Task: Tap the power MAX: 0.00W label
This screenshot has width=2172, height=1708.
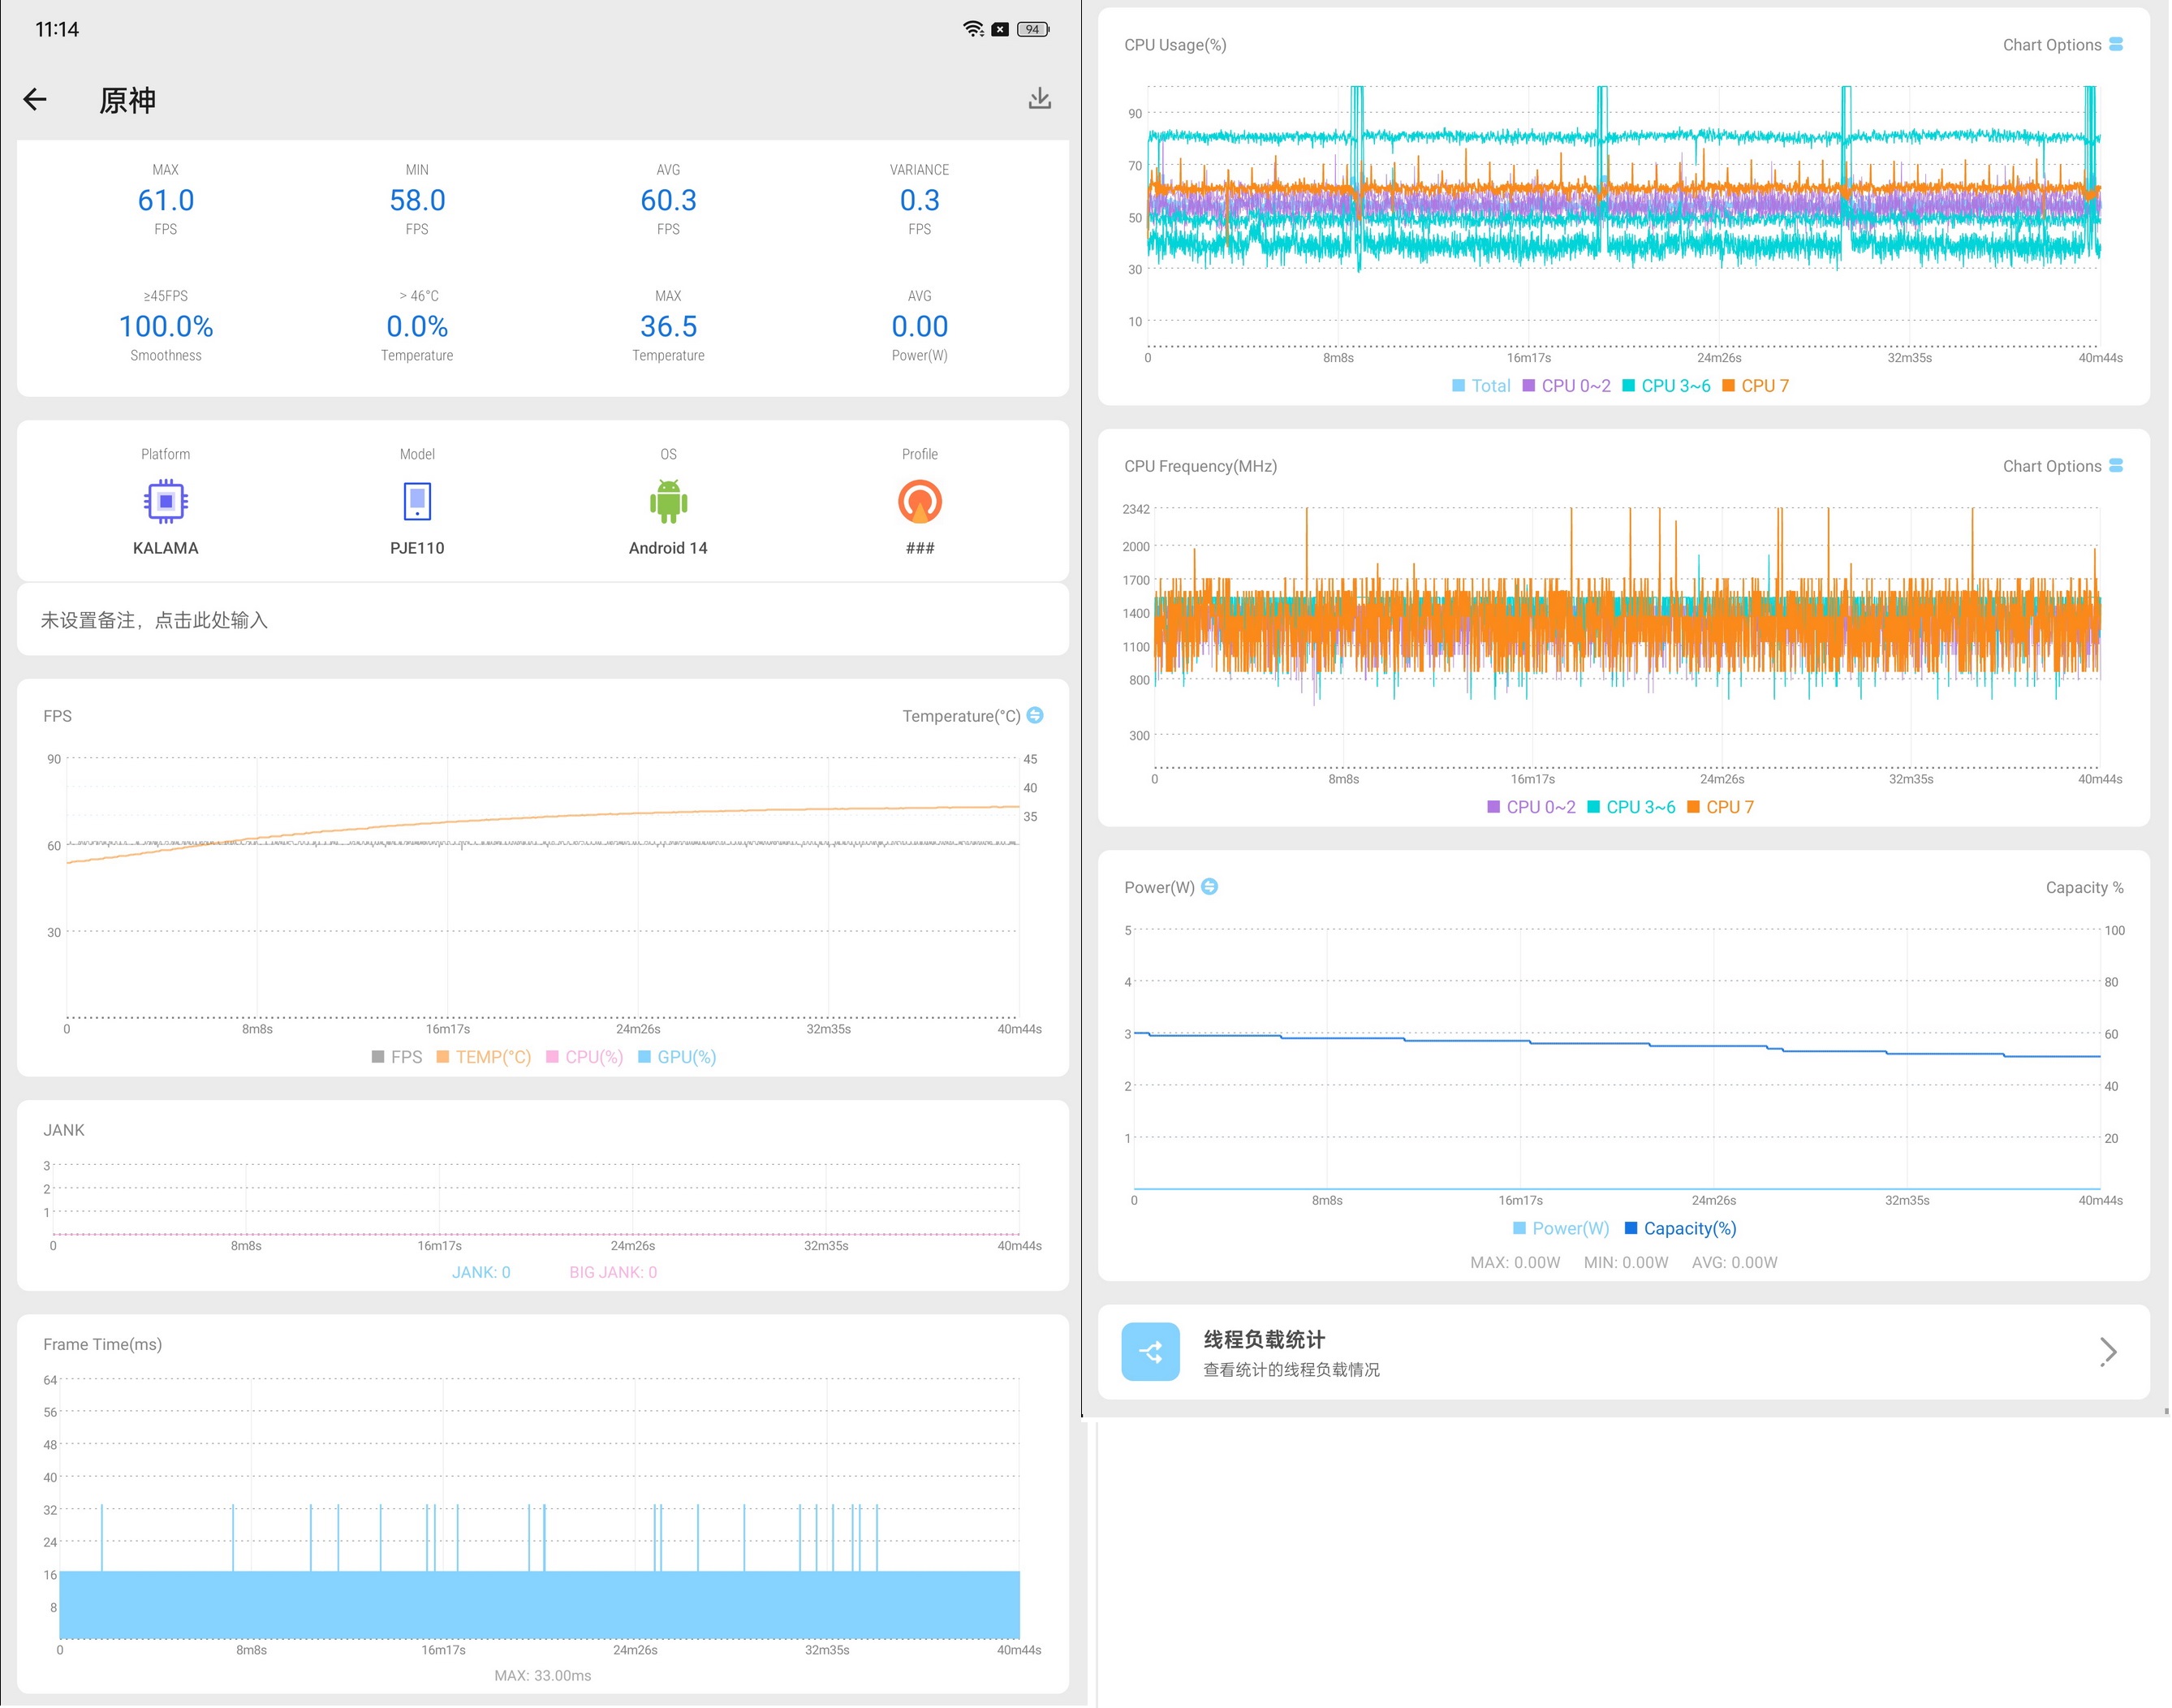Action: point(1515,1262)
